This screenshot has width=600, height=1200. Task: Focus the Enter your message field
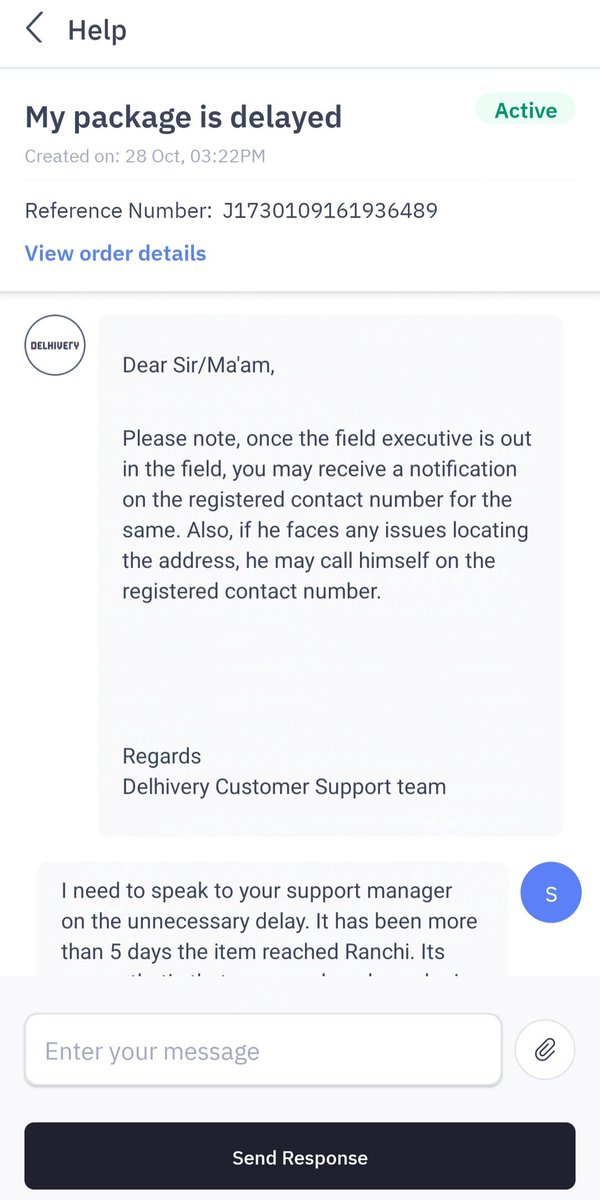click(263, 1050)
